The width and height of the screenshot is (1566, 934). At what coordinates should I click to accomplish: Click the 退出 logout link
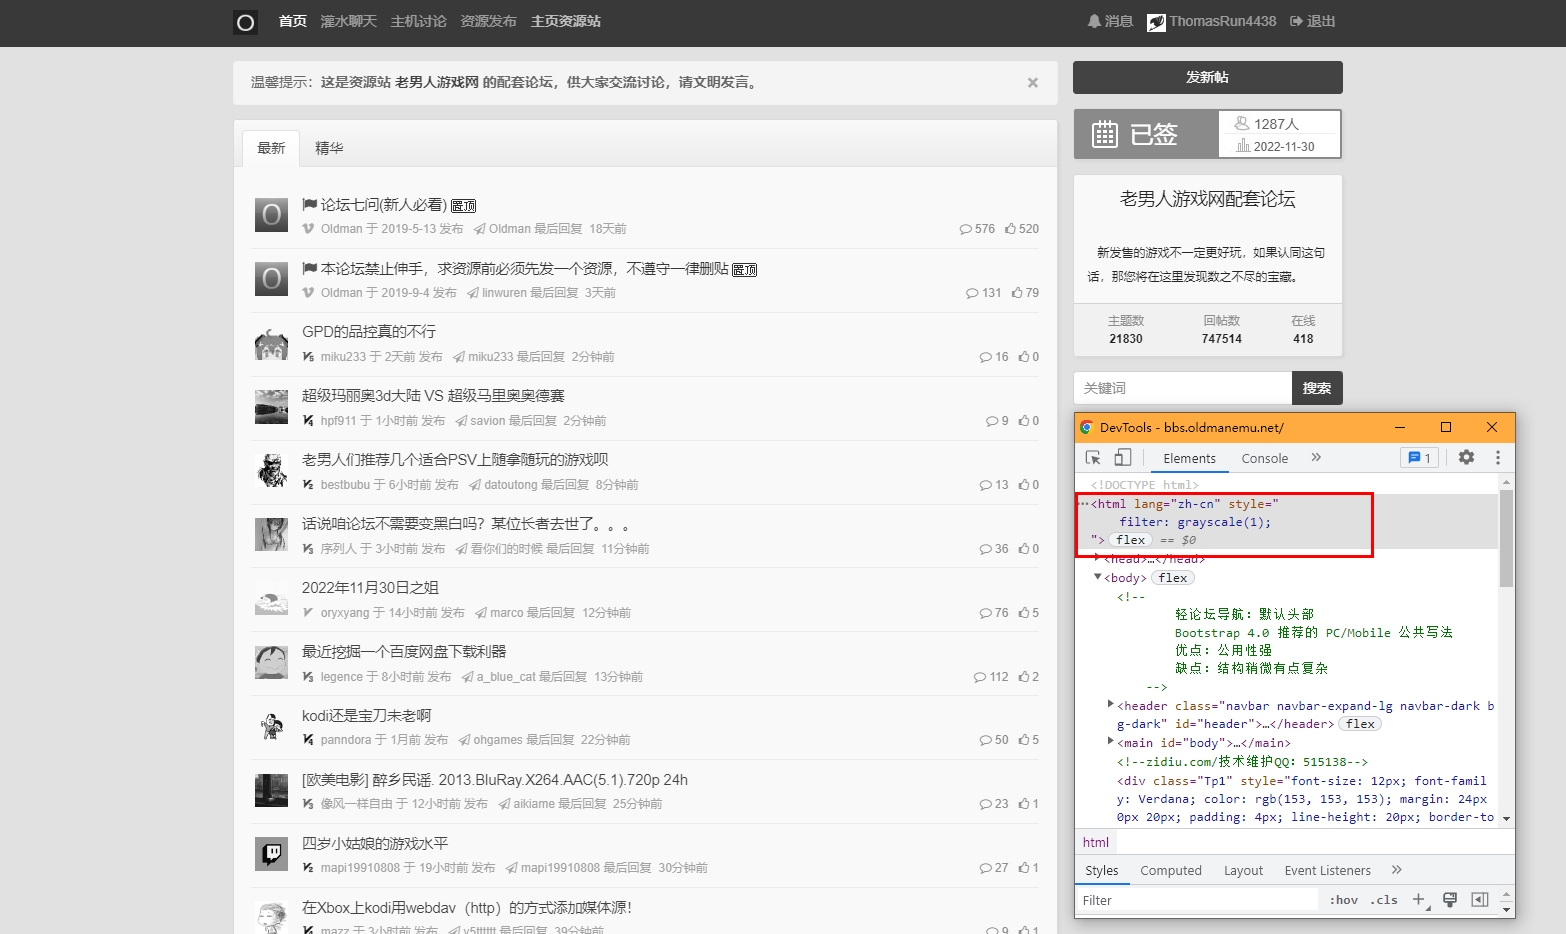(1313, 21)
